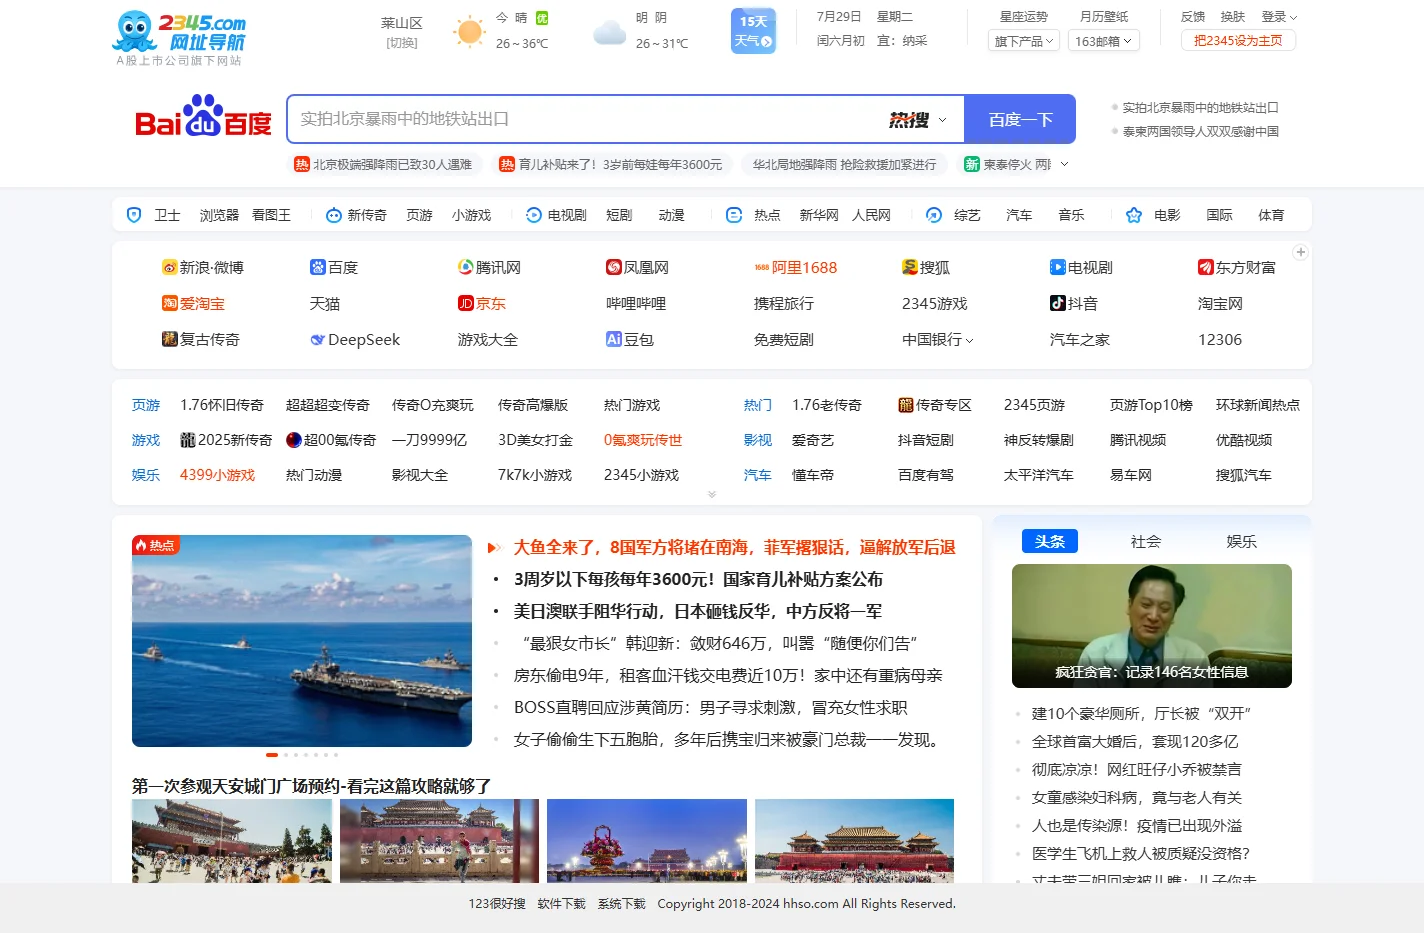Click the 疯狂贪官 news video thumbnail
Image resolution: width=1424 pixels, height=933 pixels.
pos(1152,626)
